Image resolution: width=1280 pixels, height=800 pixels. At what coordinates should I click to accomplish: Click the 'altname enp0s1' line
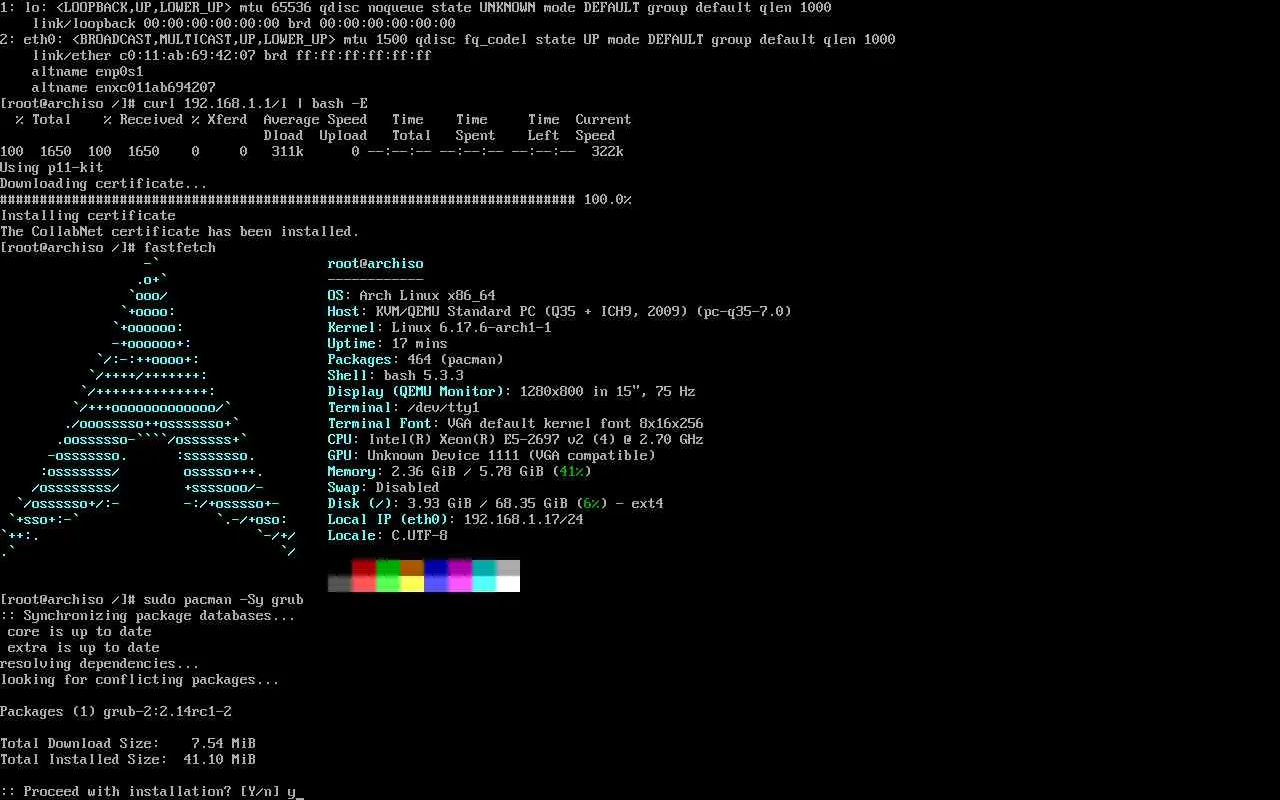[x=88, y=72]
